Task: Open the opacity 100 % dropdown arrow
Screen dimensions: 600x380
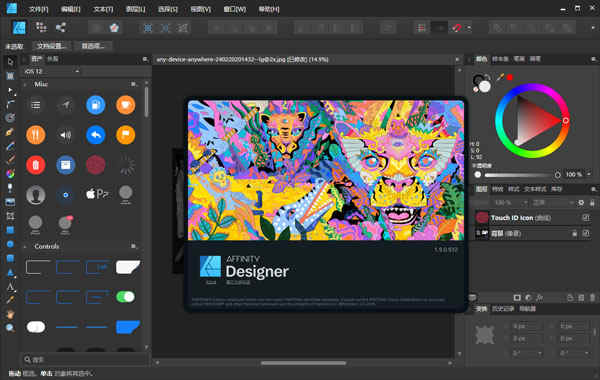Action: click(589, 175)
